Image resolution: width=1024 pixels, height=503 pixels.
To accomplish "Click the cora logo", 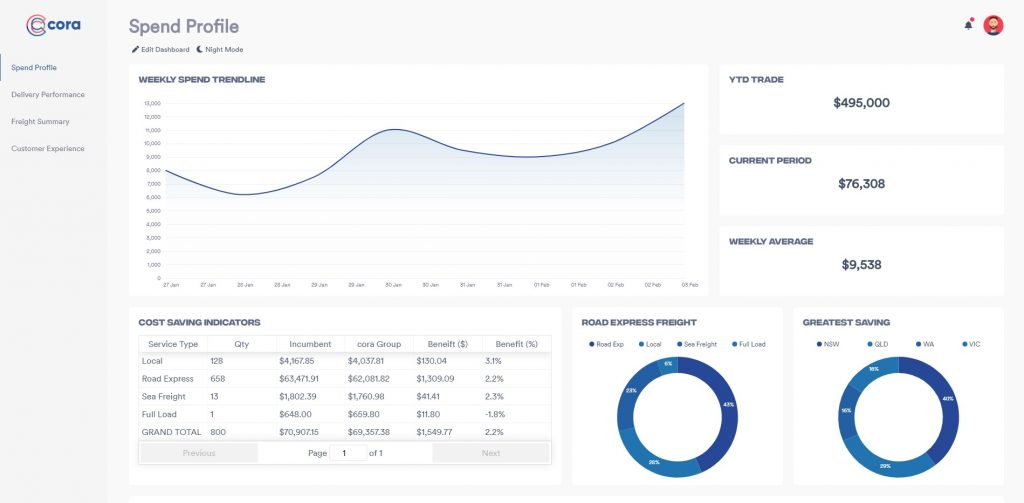I will (54, 25).
